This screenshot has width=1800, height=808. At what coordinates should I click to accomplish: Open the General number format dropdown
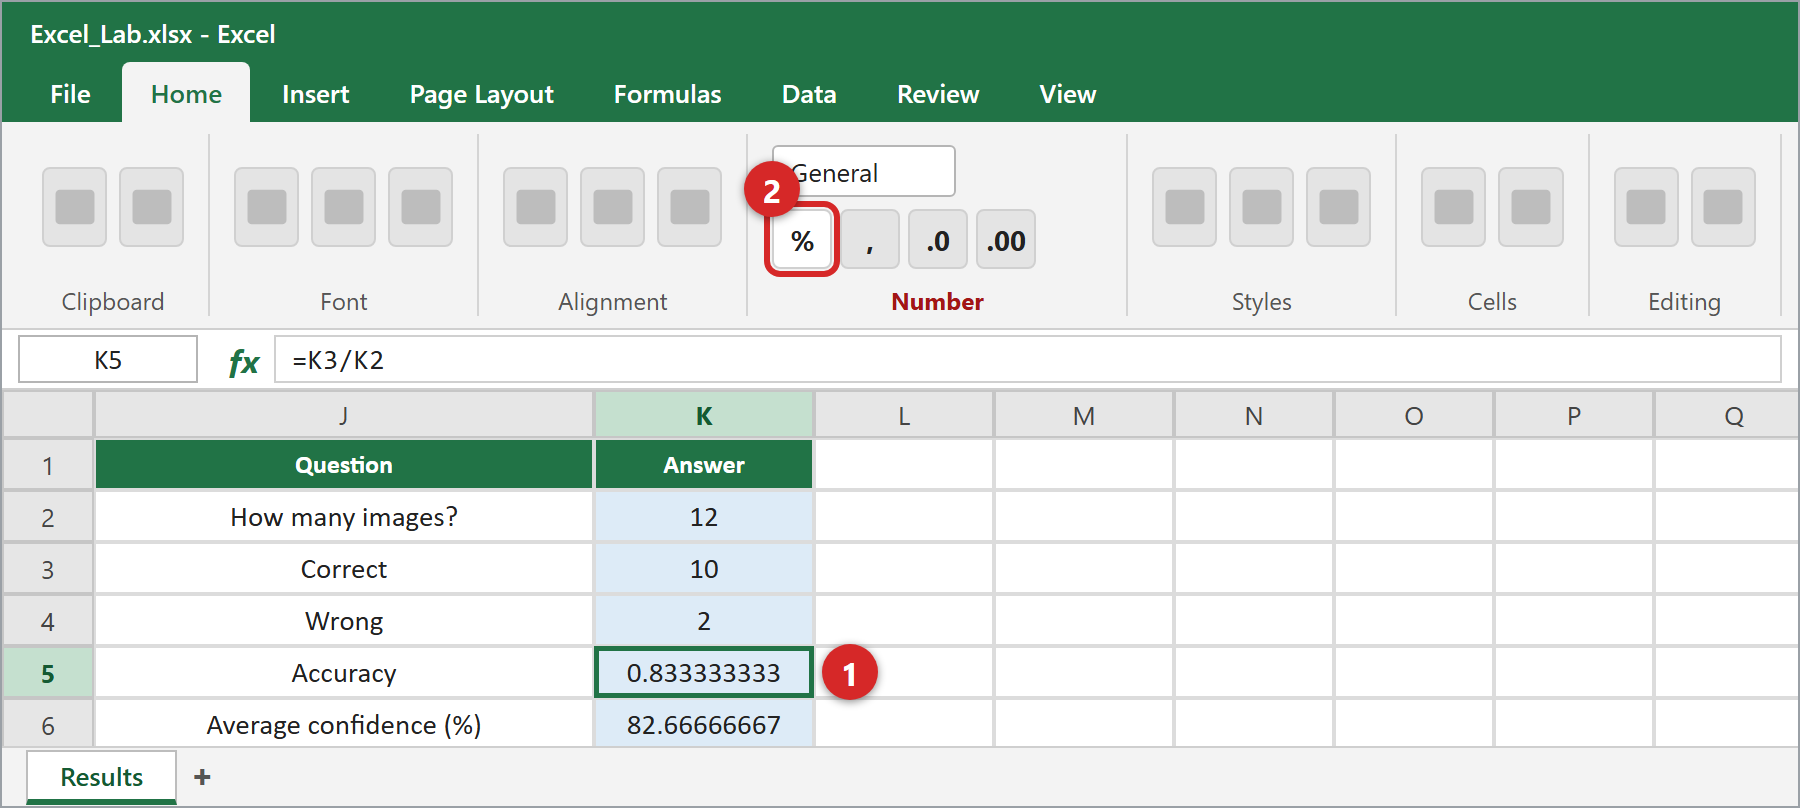864,172
